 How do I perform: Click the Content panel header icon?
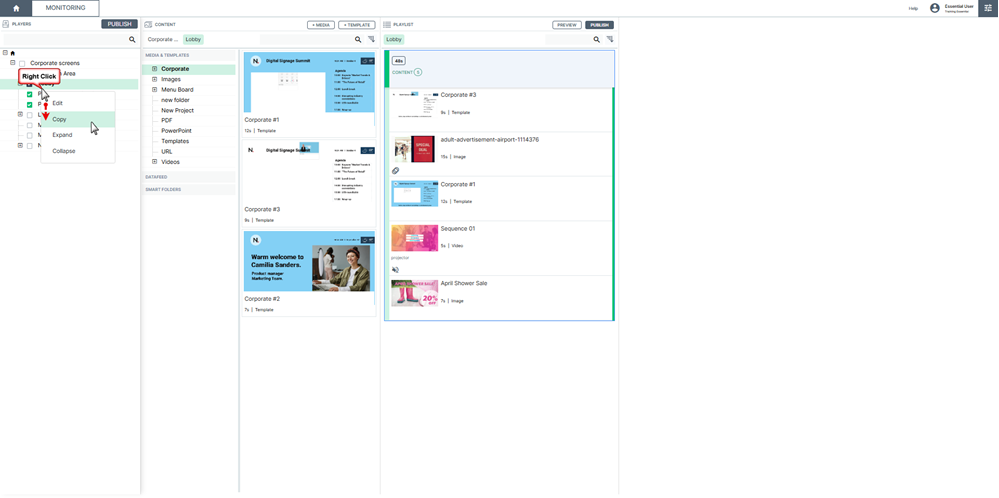point(148,25)
